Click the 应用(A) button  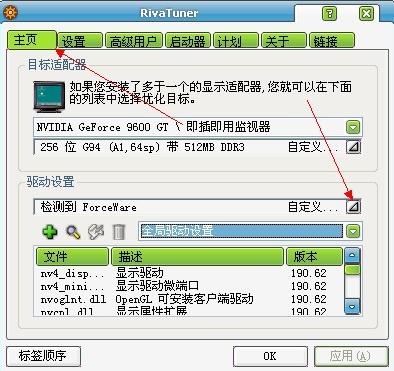point(351,356)
